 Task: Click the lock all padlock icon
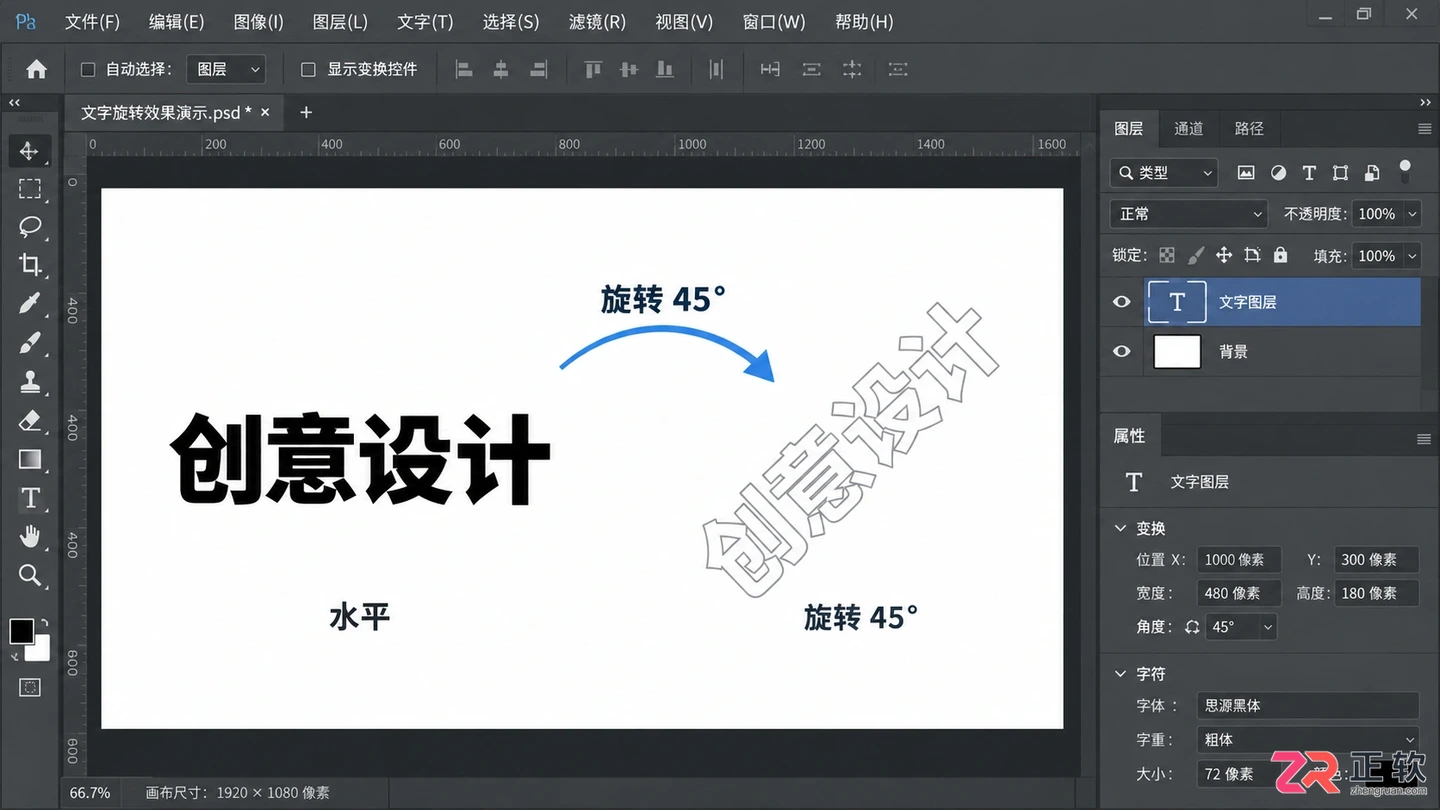[1281, 255]
